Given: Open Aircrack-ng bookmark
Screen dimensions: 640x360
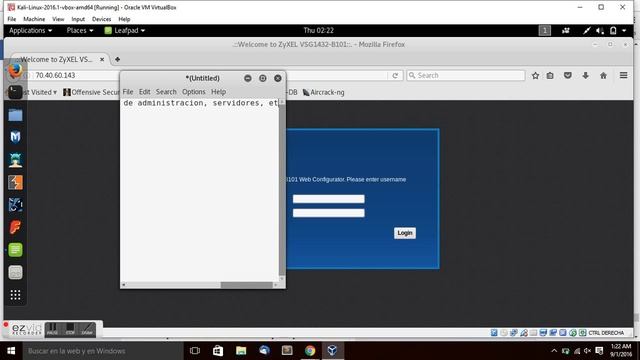Looking at the screenshot, I should pyautogui.click(x=324, y=92).
